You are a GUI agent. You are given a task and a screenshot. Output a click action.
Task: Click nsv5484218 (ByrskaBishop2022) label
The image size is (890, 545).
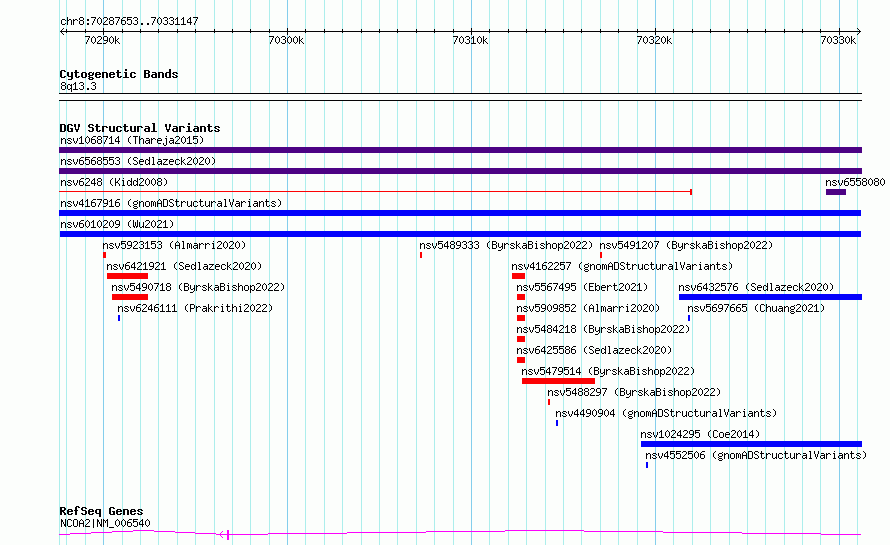coord(603,329)
